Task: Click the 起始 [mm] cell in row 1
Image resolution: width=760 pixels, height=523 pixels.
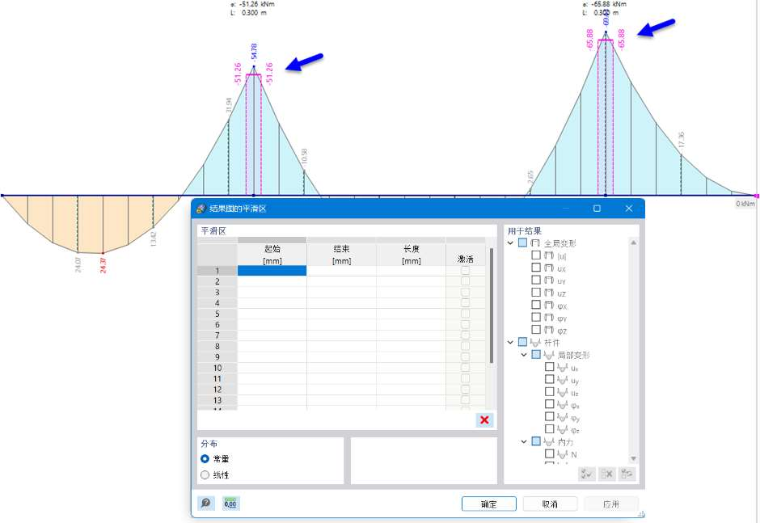Action: pyautogui.click(x=272, y=270)
